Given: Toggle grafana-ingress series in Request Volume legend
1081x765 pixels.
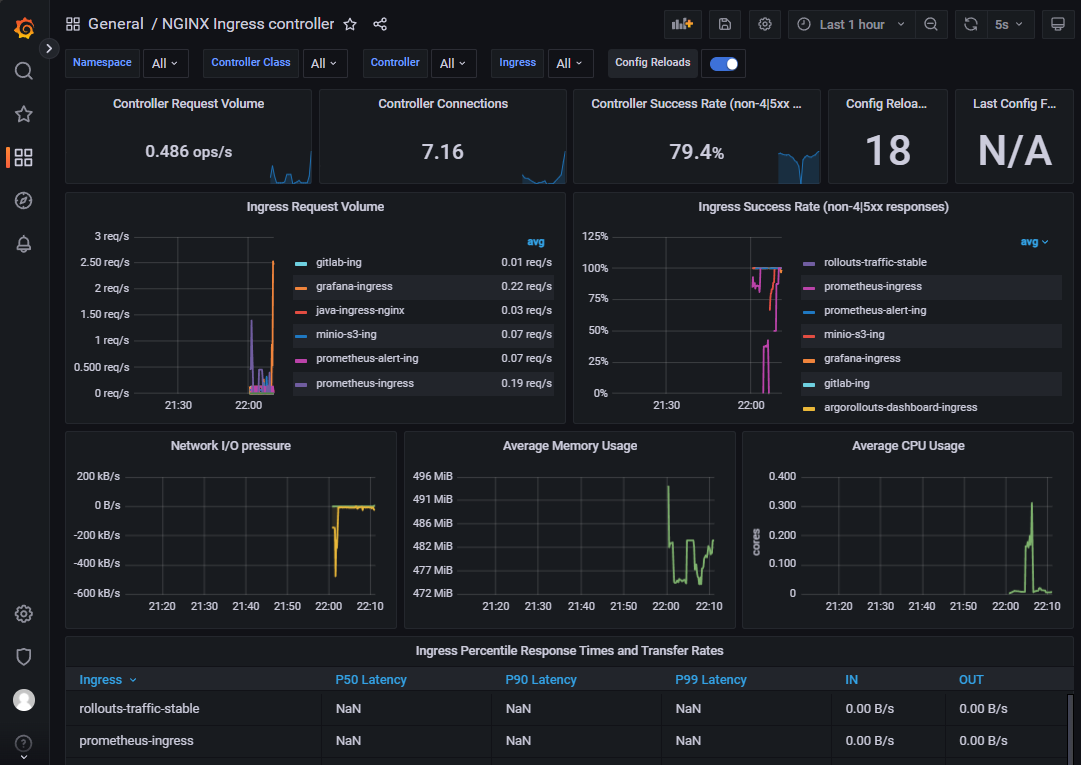Looking at the screenshot, I should point(354,287).
